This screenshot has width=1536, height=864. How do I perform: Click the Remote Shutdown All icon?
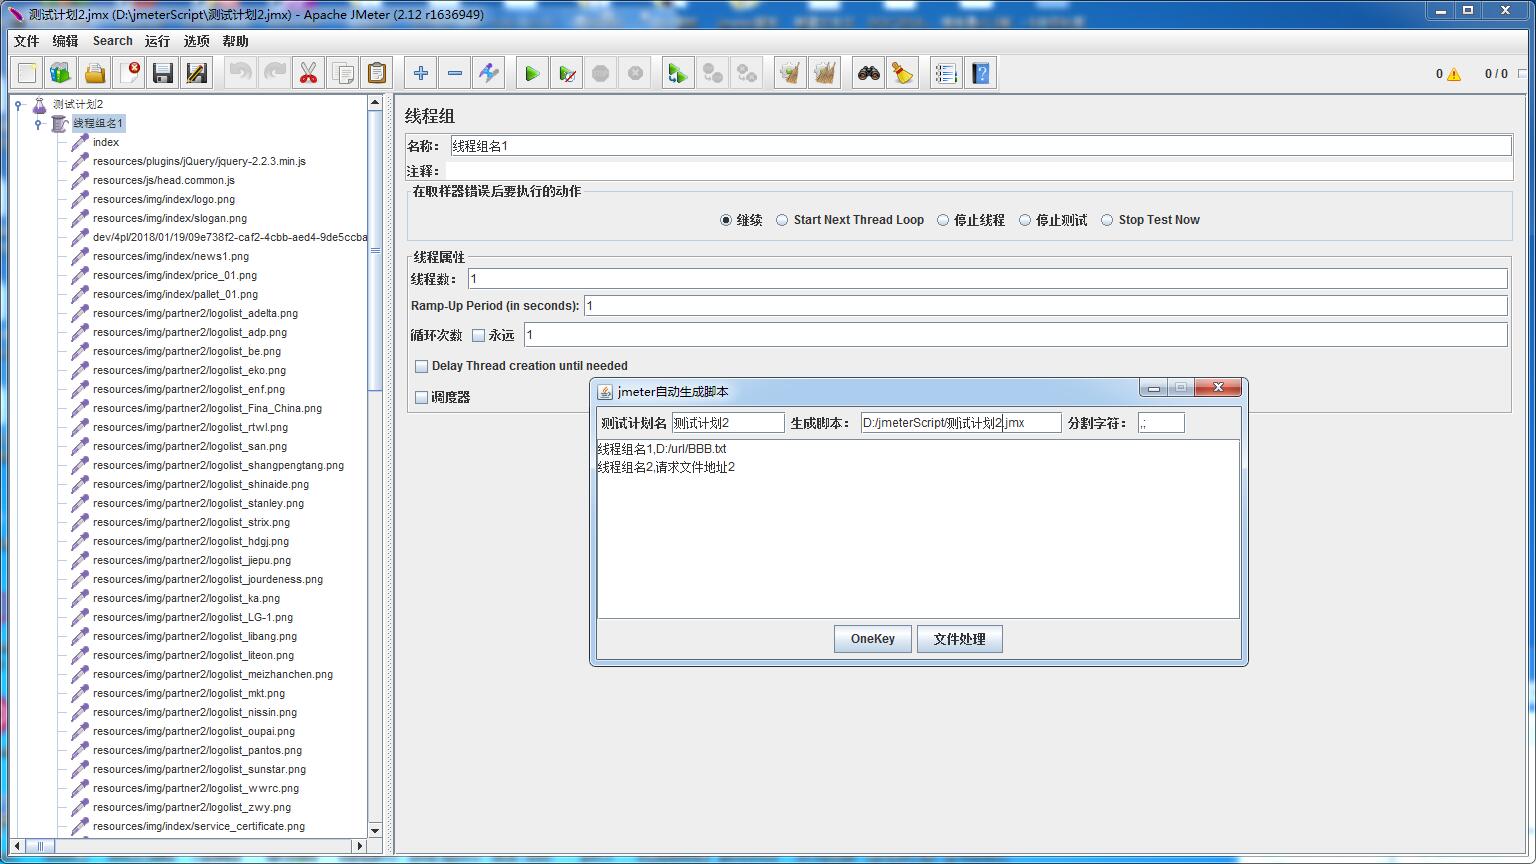click(746, 73)
